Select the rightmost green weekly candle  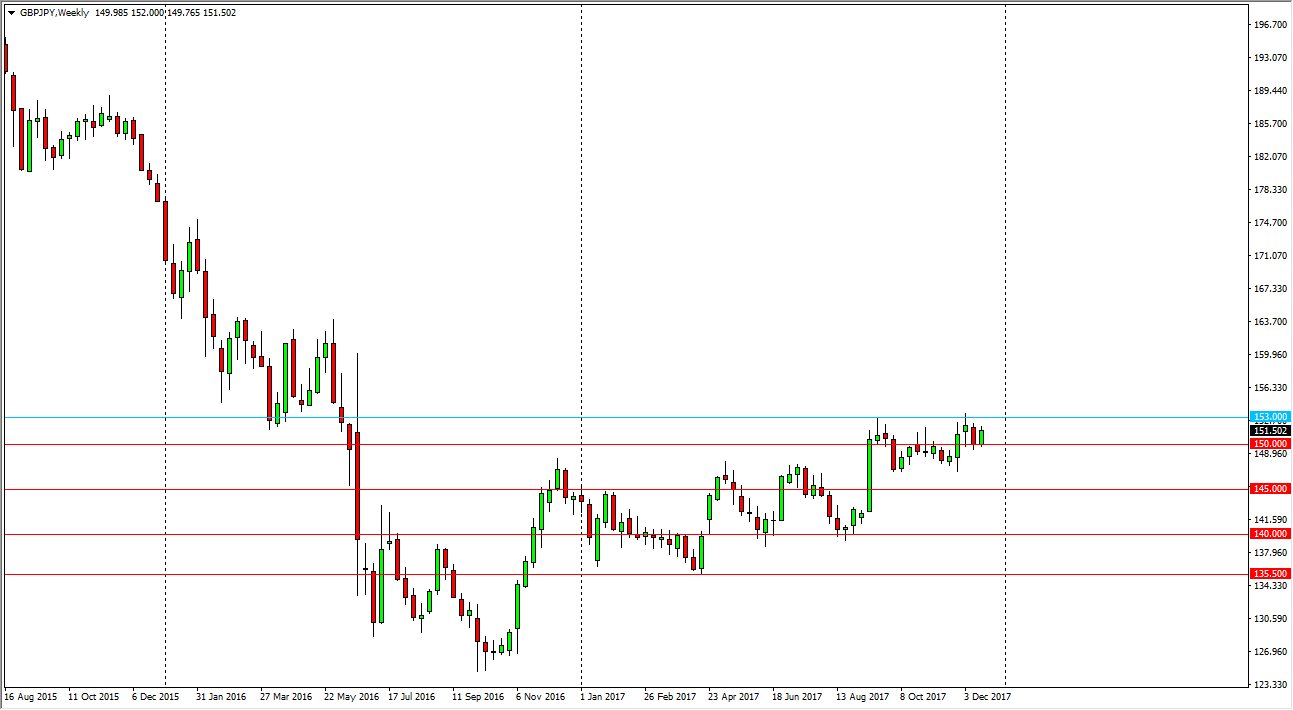tap(982, 437)
